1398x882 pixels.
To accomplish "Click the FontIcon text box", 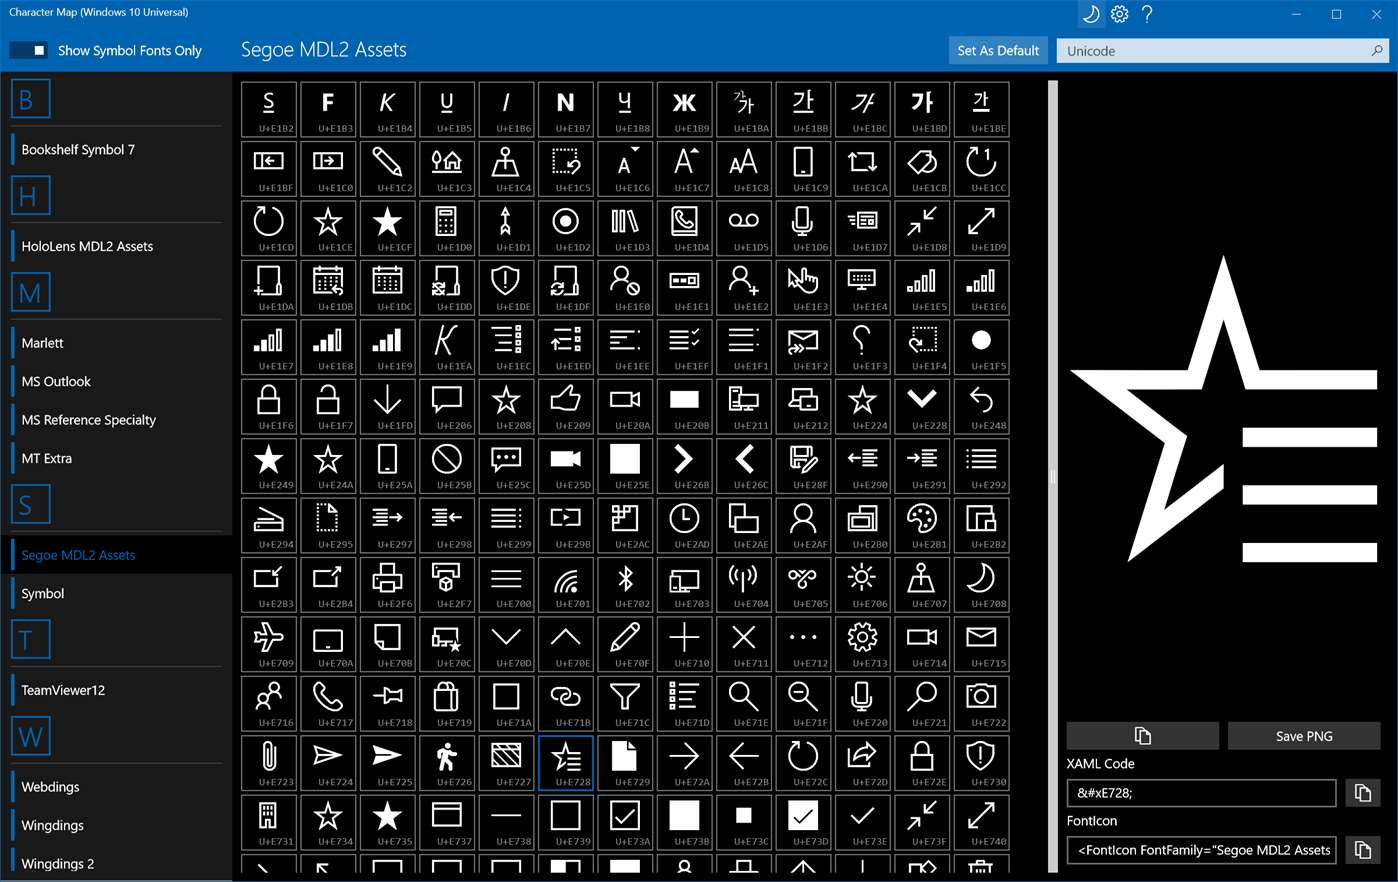I will coord(1202,850).
